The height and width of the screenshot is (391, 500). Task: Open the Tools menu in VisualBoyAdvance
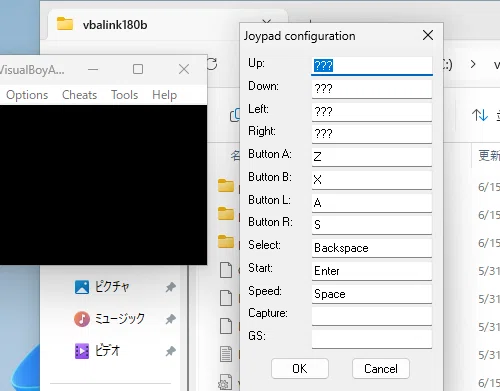coord(124,95)
